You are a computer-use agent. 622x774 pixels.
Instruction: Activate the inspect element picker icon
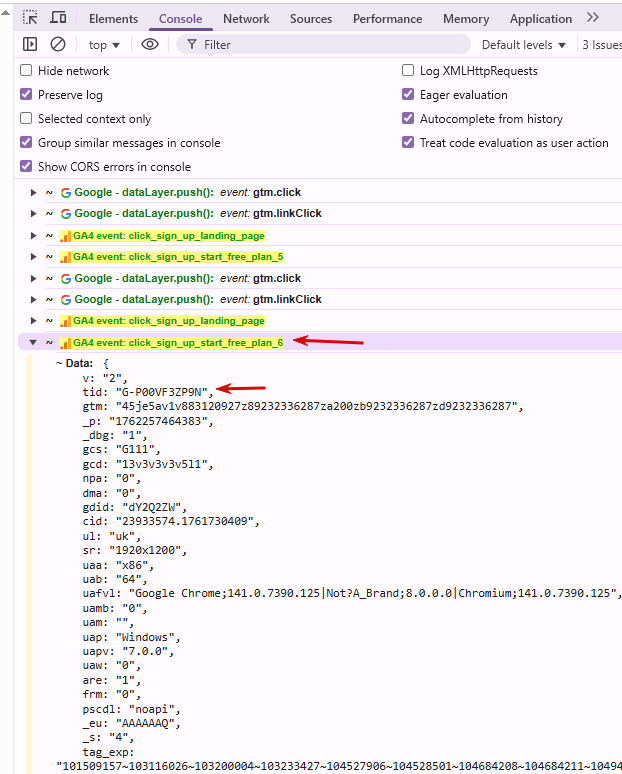(30, 18)
